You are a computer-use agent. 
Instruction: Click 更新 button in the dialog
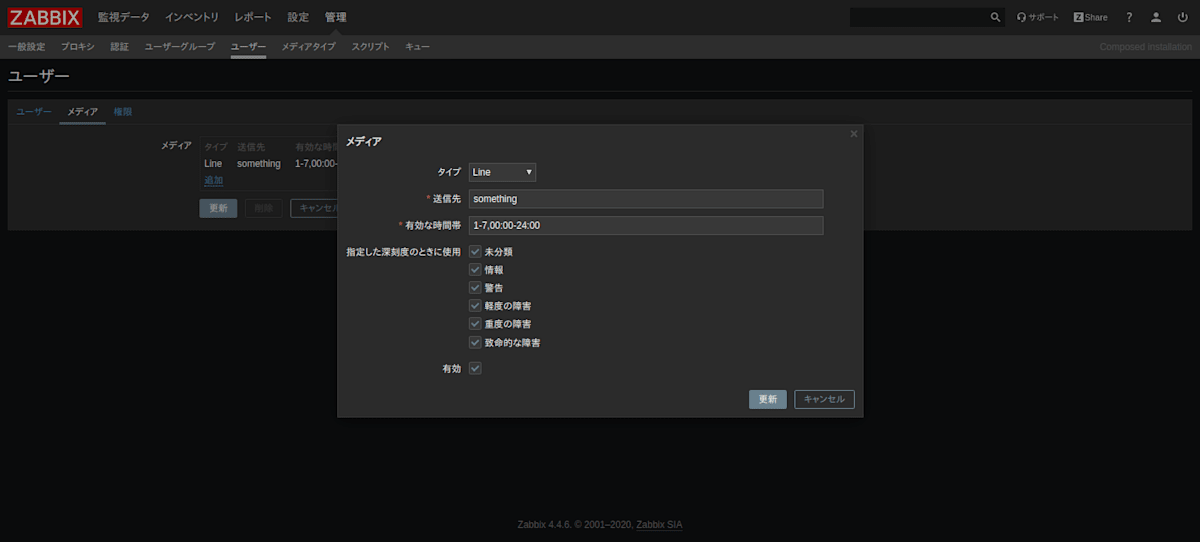[768, 399]
